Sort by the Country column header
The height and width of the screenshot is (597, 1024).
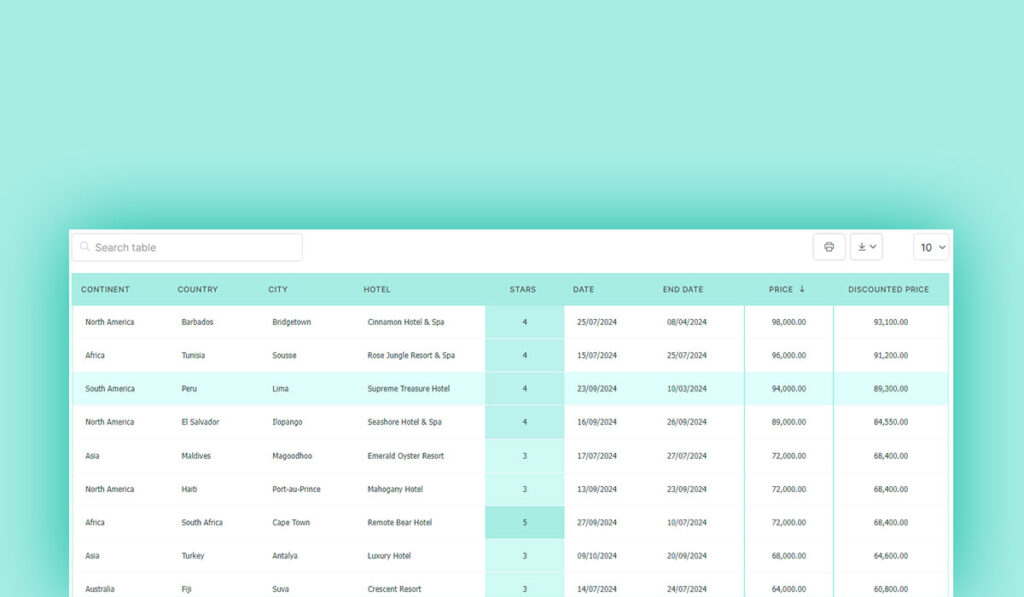[197, 290]
